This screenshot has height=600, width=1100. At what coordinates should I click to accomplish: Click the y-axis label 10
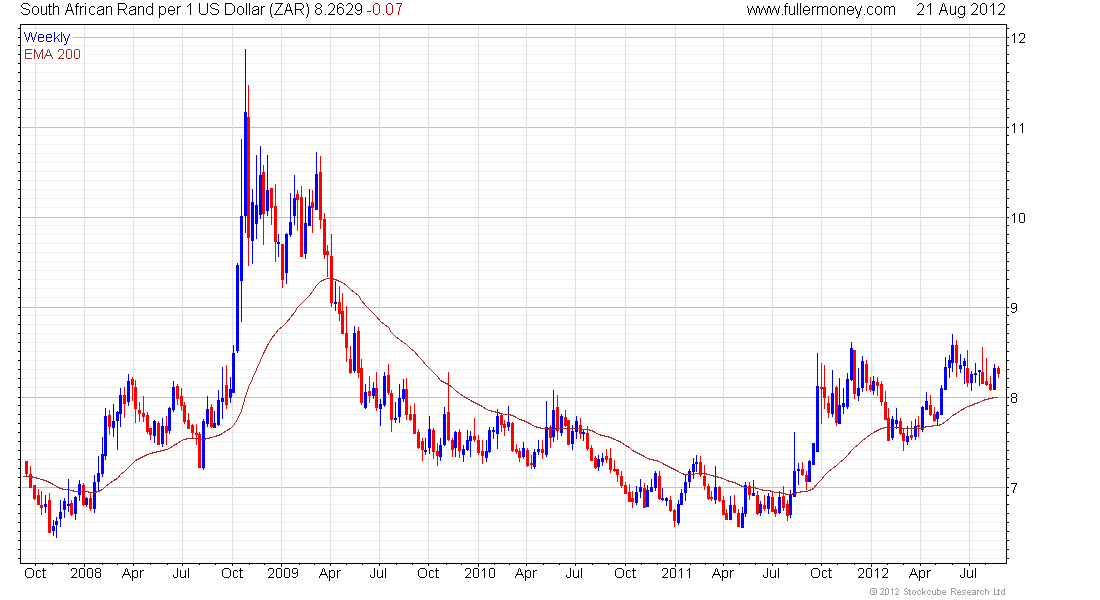click(x=1017, y=218)
